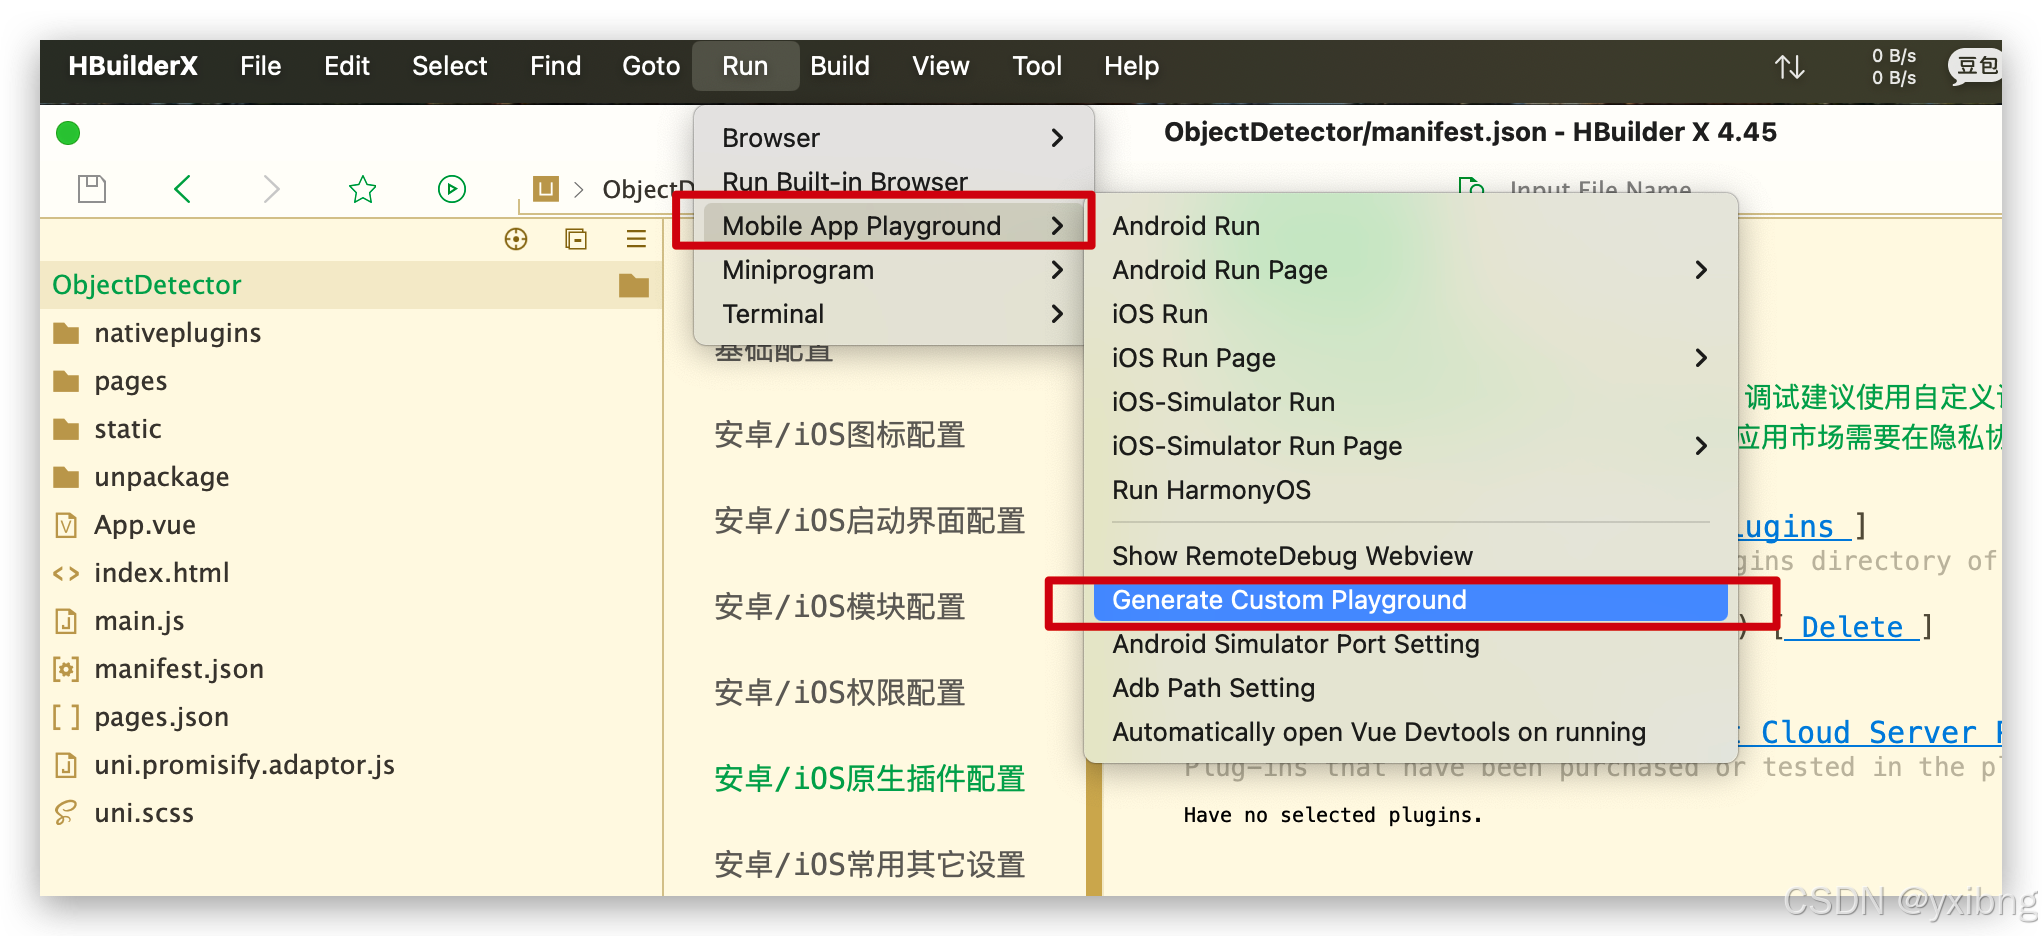Image resolution: width=2042 pixels, height=936 pixels.
Task: Click the manifest.json file icon
Action: pyautogui.click(x=66, y=669)
